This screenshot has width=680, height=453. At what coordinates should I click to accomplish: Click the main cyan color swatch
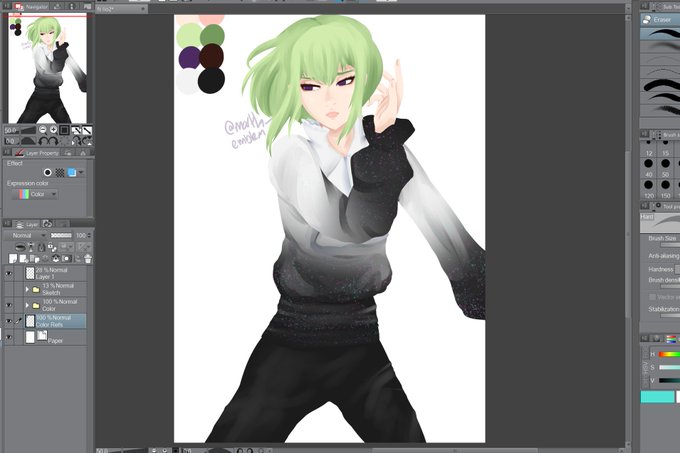(657, 397)
